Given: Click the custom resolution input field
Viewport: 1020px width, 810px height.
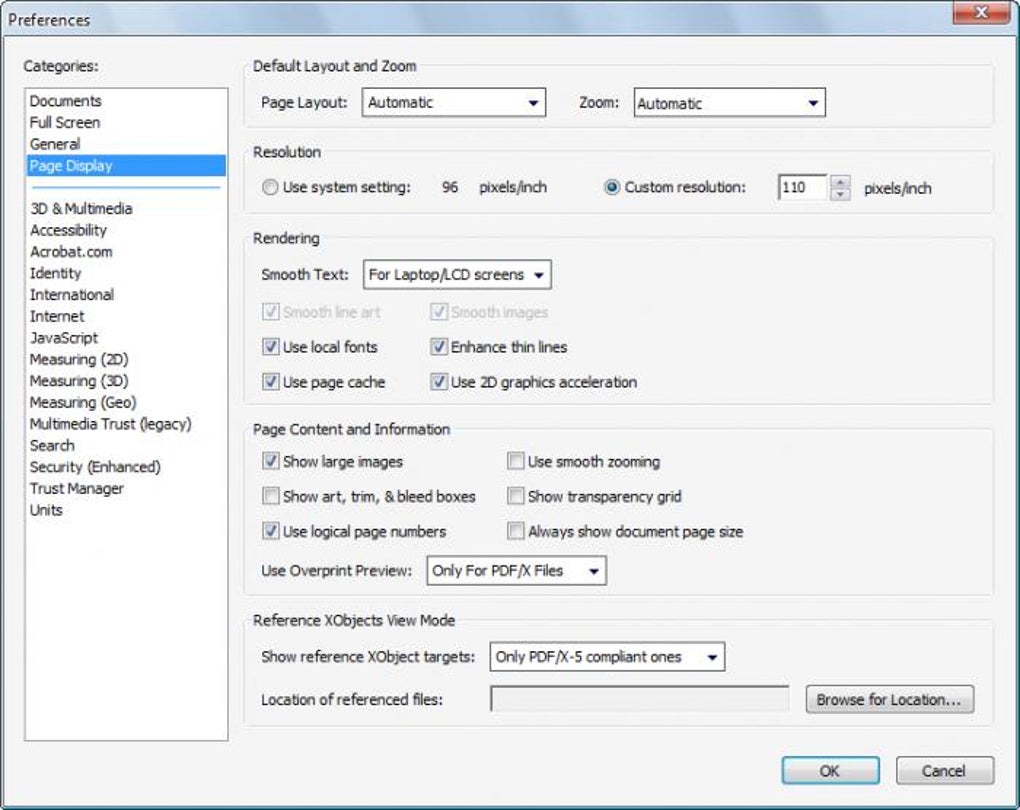Looking at the screenshot, I should tap(801, 188).
